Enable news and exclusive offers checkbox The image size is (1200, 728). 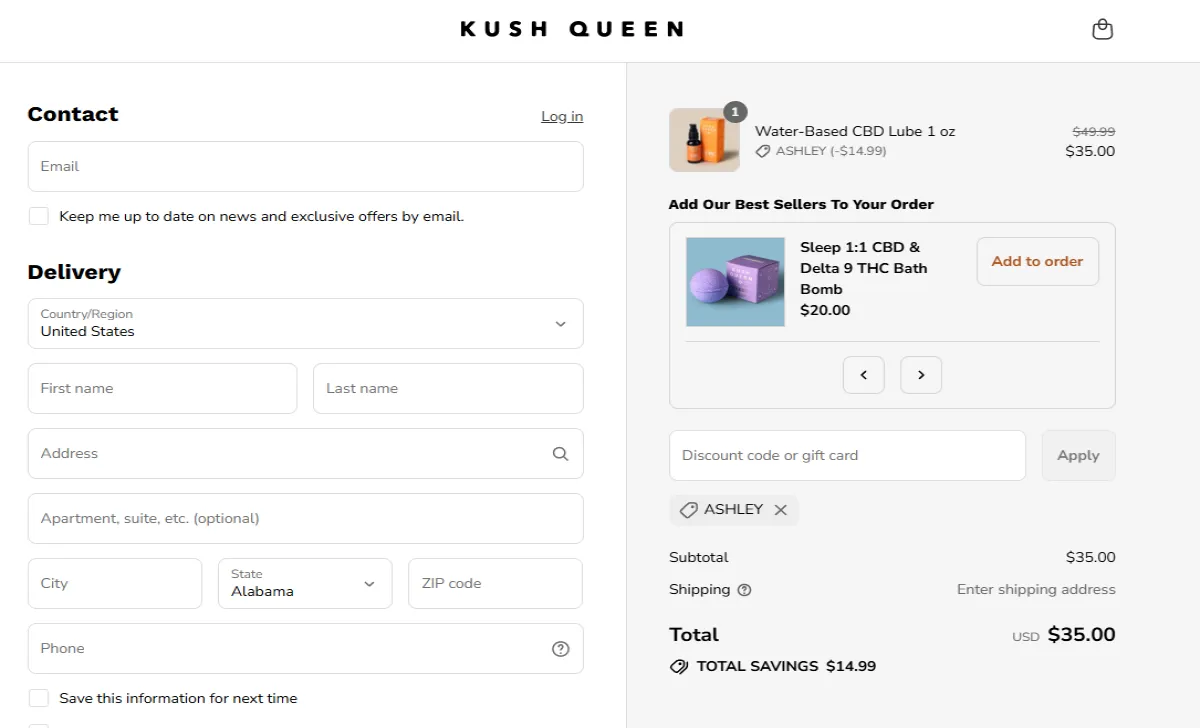[x=38, y=216]
